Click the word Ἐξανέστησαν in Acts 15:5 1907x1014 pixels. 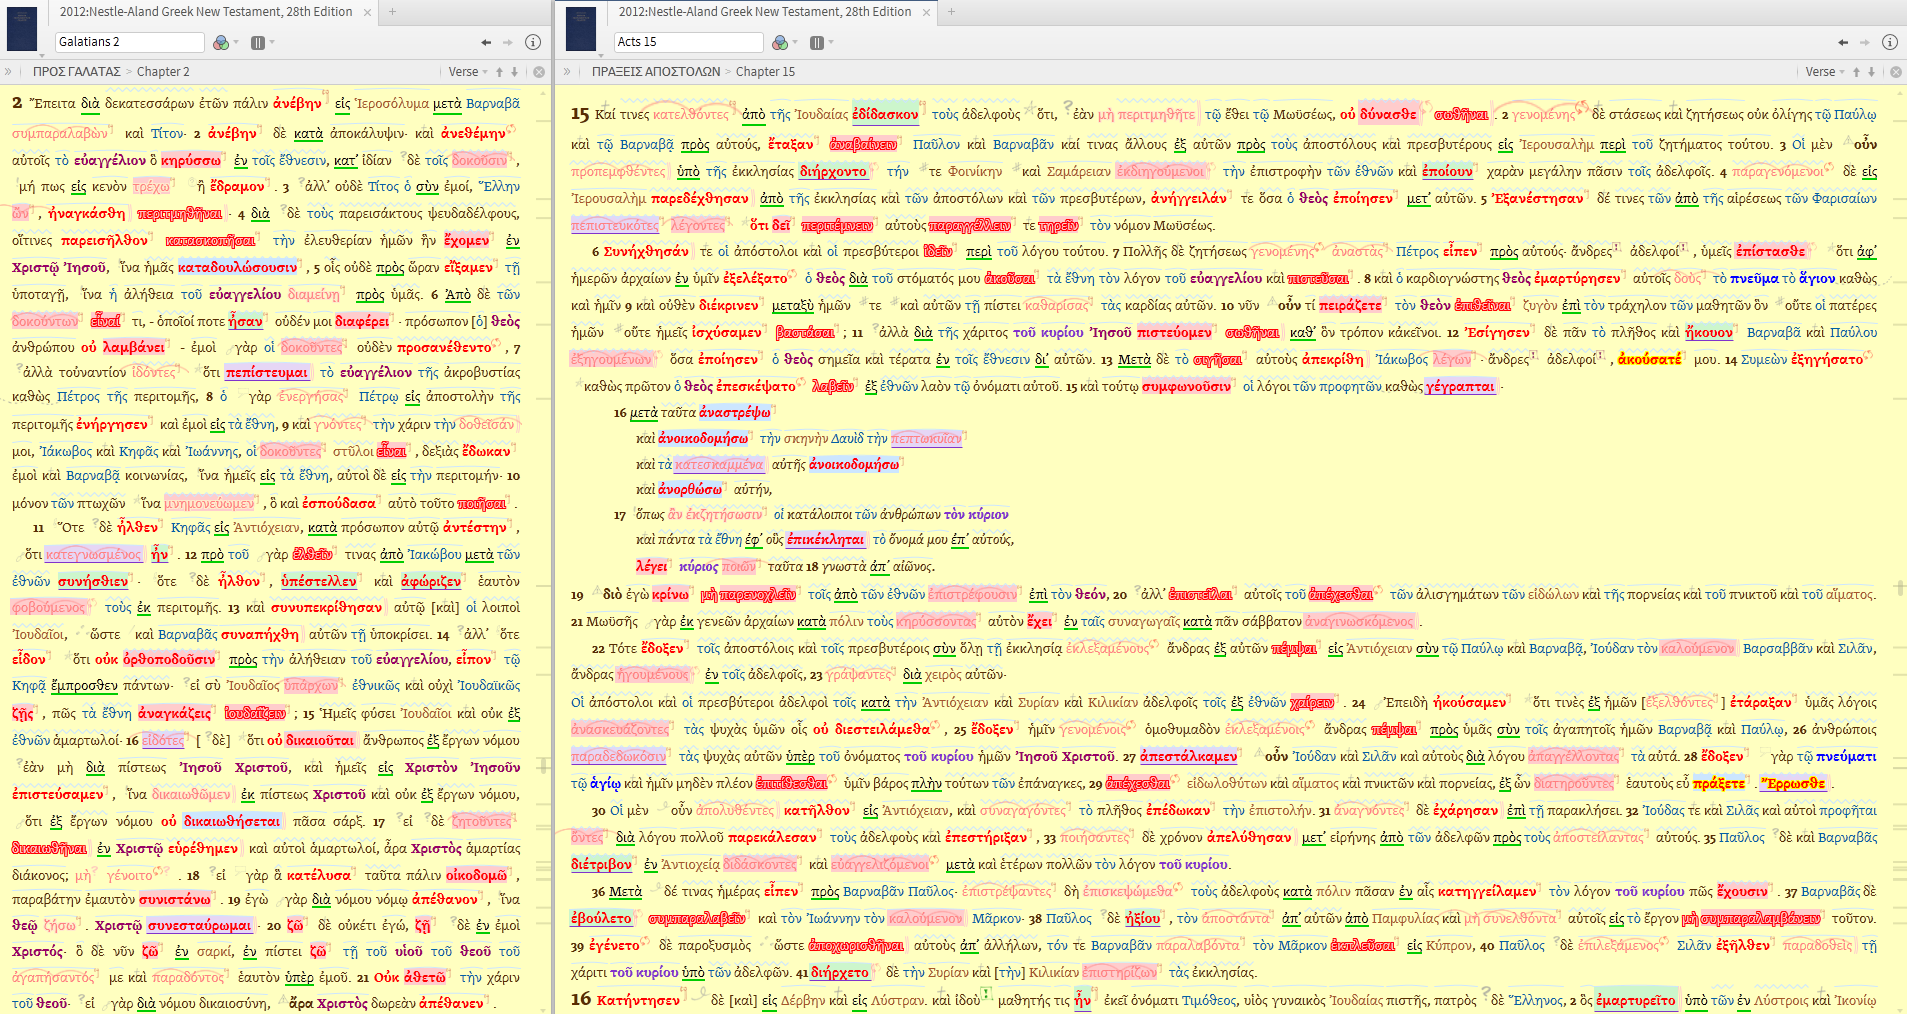(1538, 198)
